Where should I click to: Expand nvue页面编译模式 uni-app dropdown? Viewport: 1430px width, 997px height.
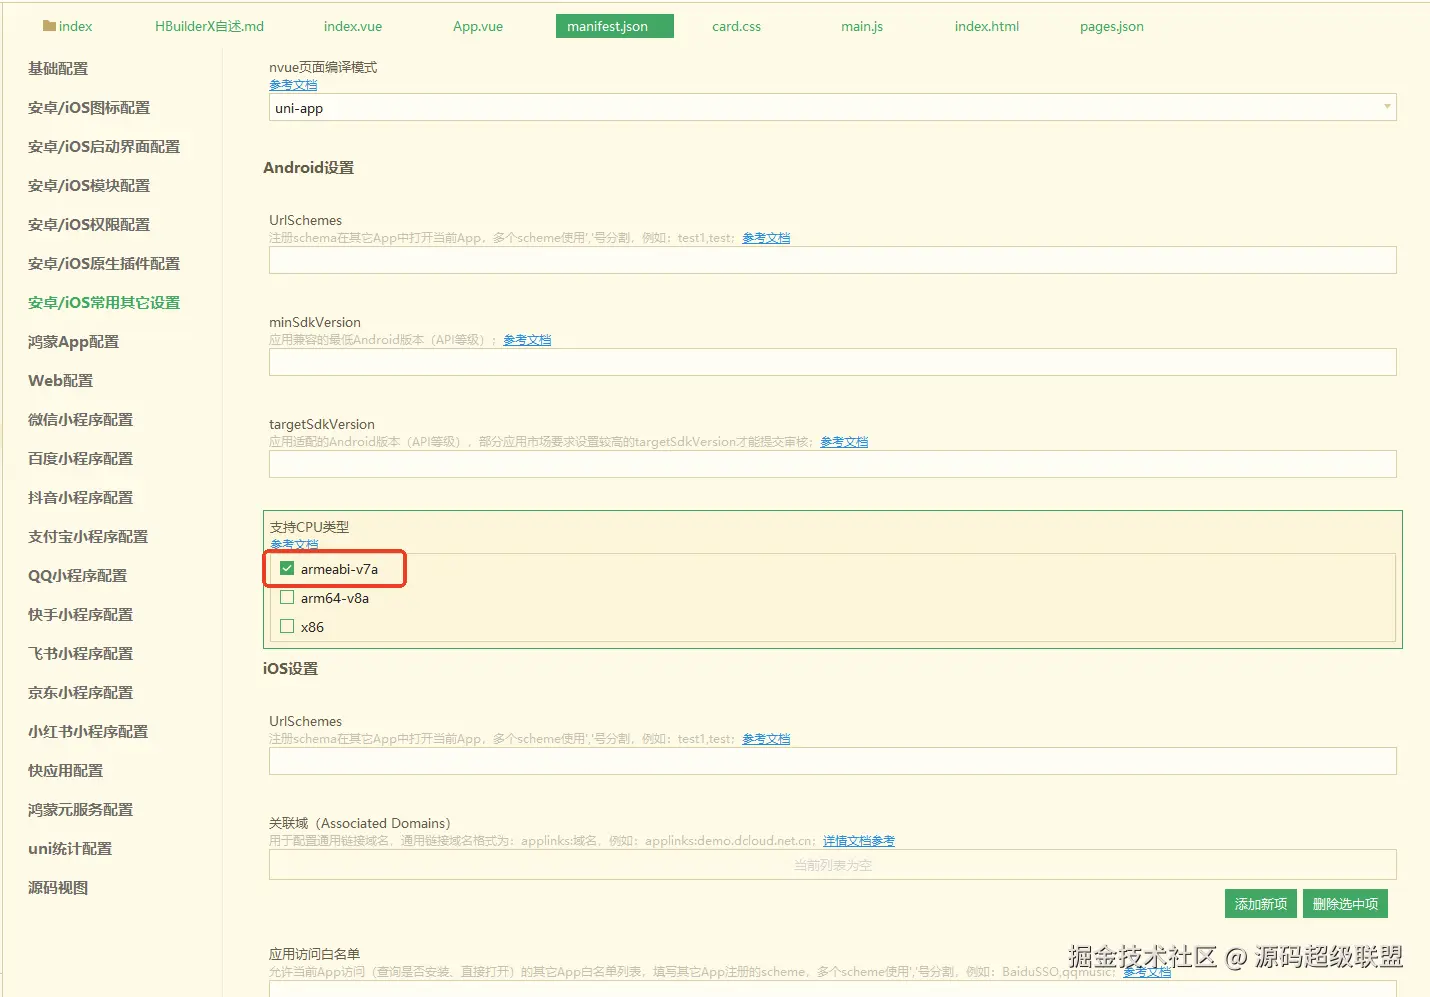click(x=832, y=107)
